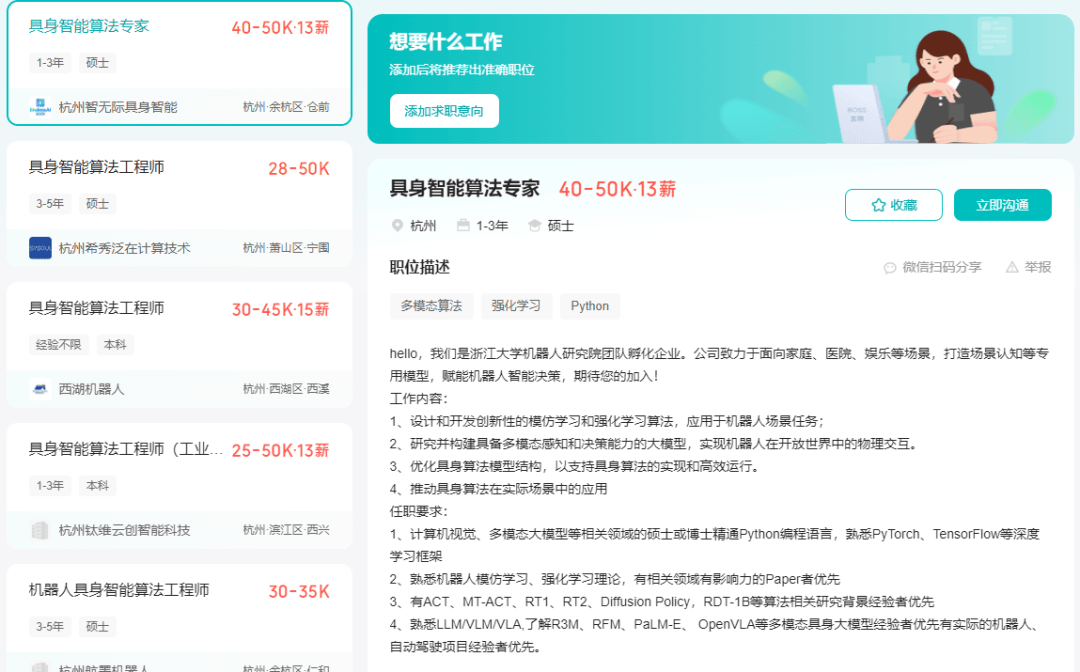Viewport: 1080px width, 672px height.
Task: Select the Python skill tag
Action: [x=590, y=306]
